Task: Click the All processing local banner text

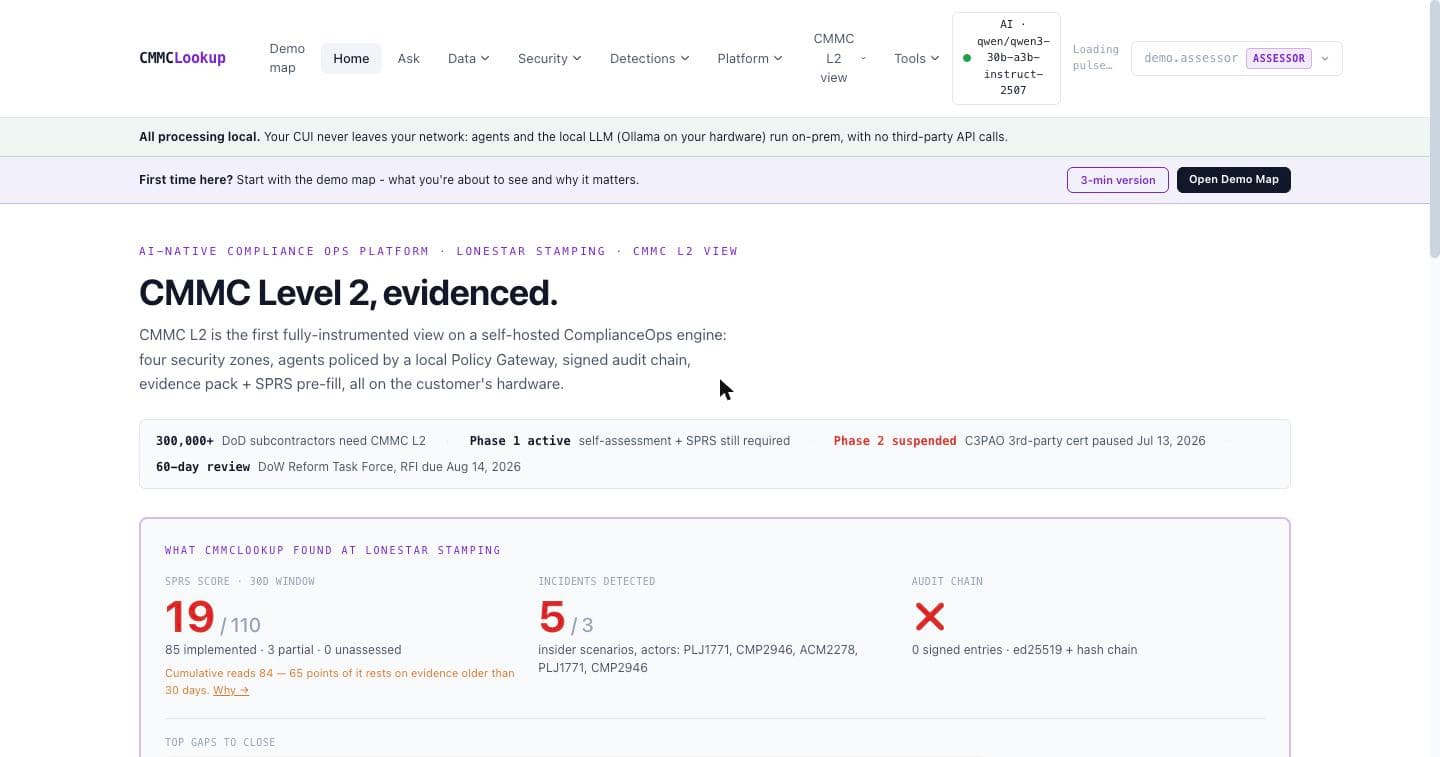Action: coord(573,137)
